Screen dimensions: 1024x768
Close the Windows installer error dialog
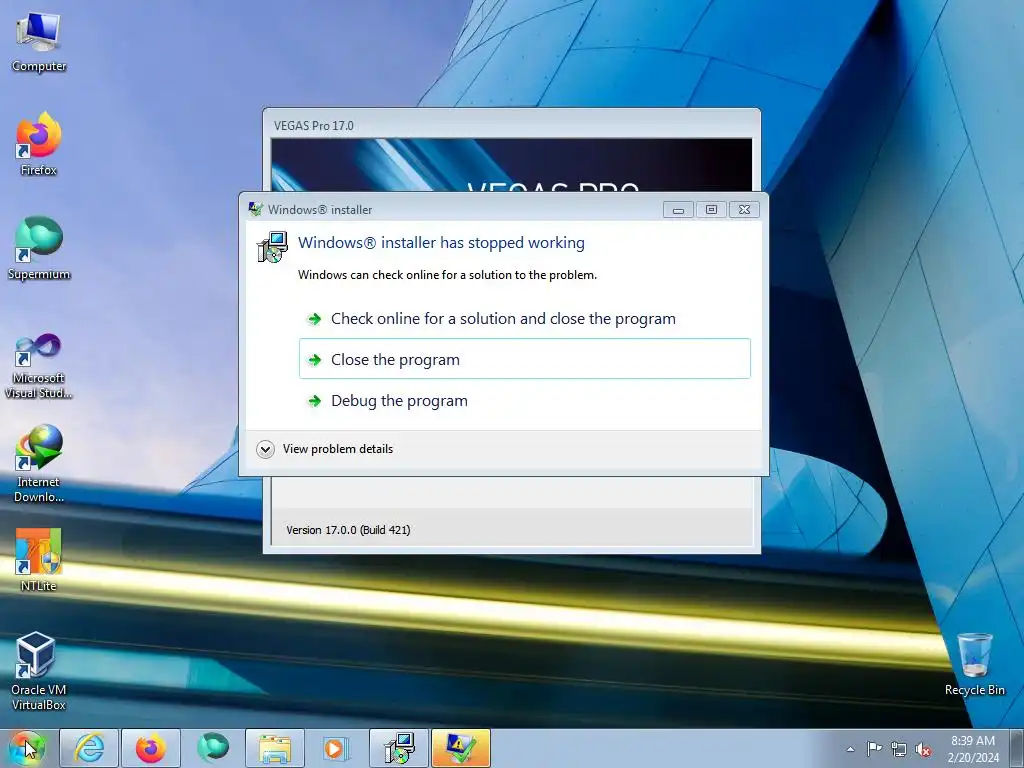744,210
